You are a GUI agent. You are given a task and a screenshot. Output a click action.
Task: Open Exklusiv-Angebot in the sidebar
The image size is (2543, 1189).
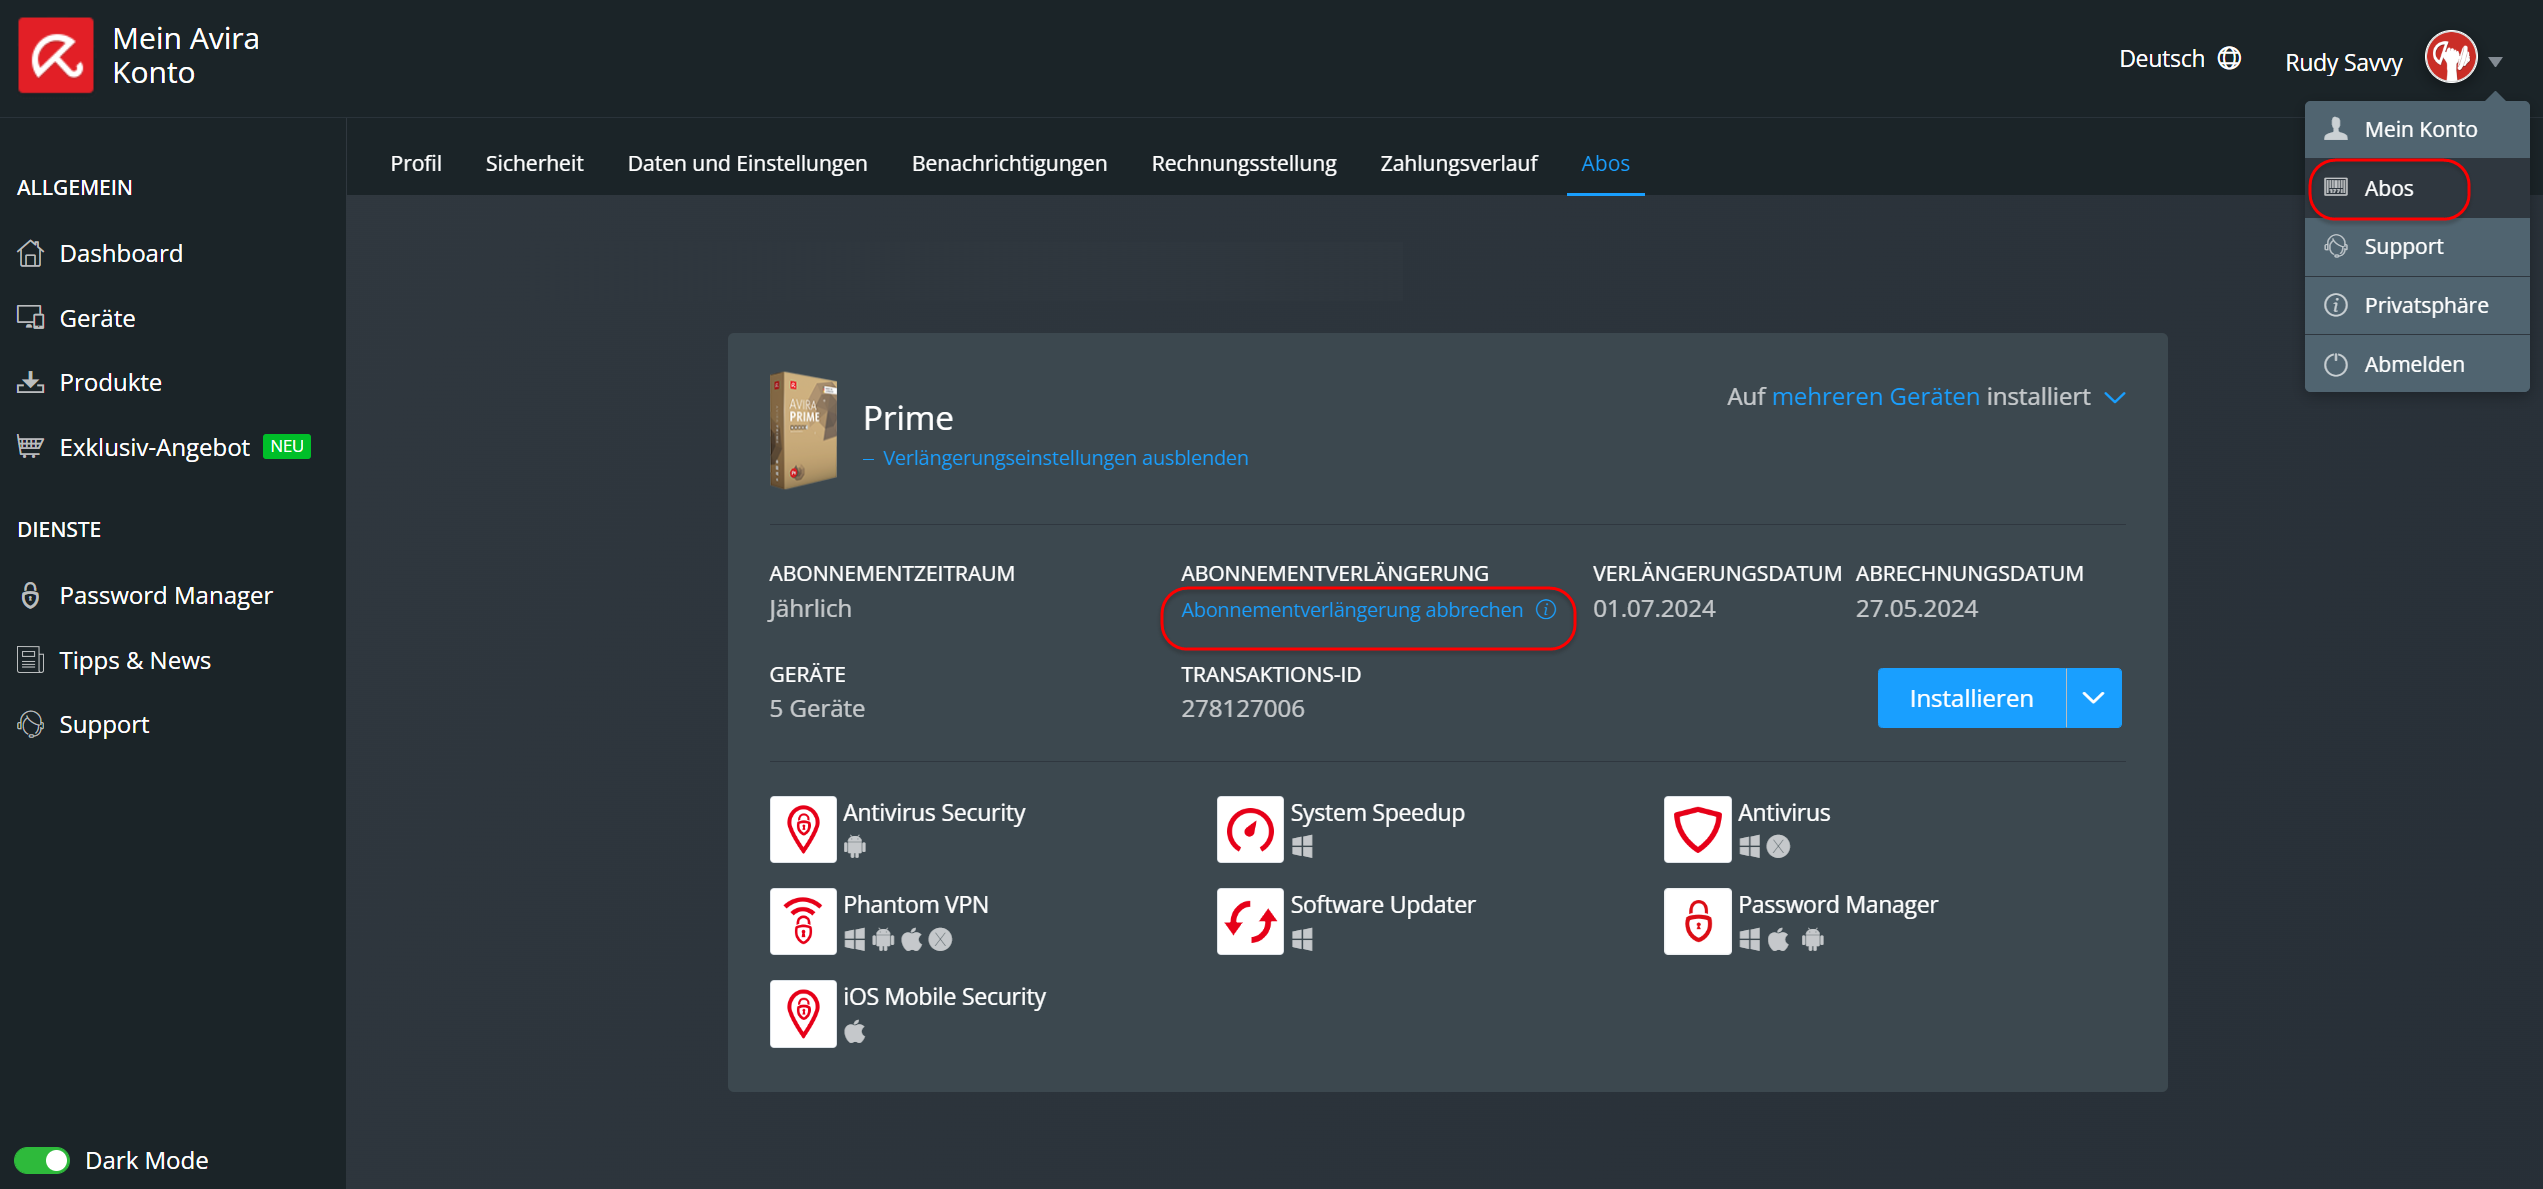(x=154, y=447)
